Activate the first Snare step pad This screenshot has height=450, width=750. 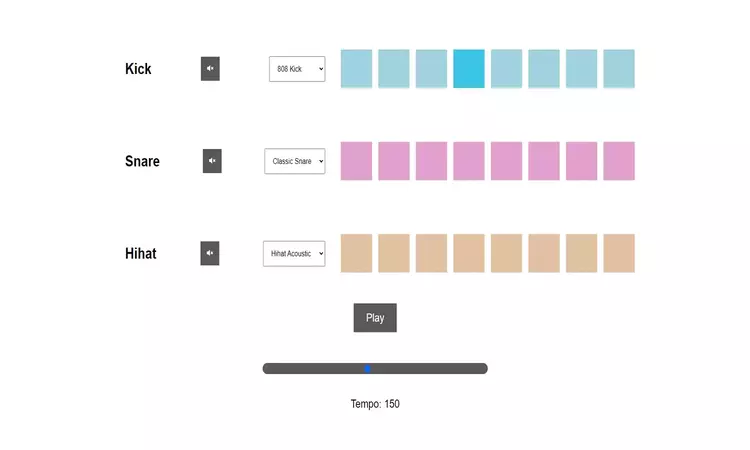[x=357, y=161]
